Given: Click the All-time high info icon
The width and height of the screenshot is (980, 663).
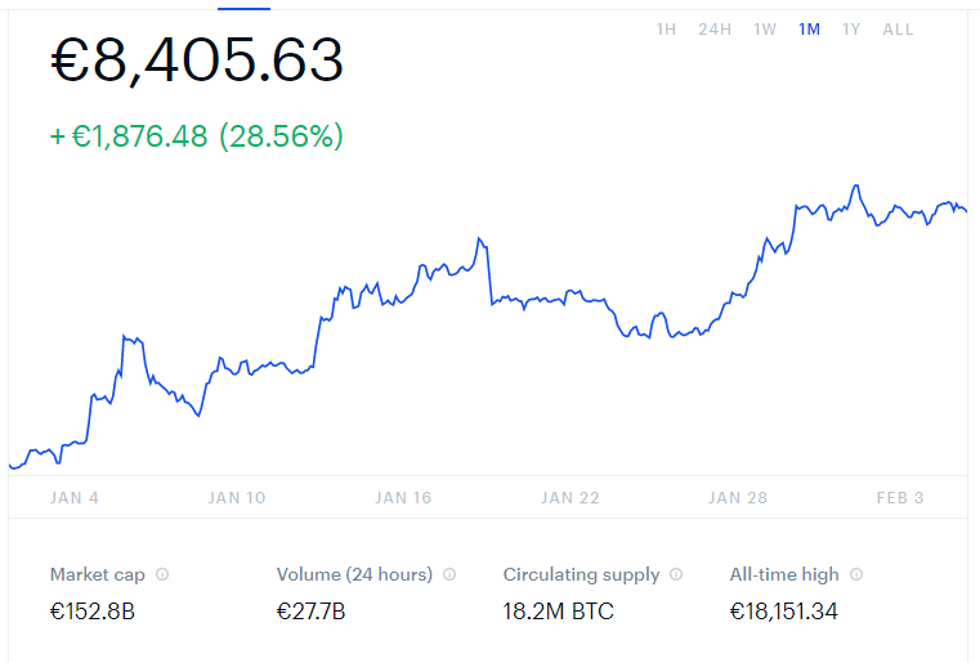Looking at the screenshot, I should [x=856, y=575].
